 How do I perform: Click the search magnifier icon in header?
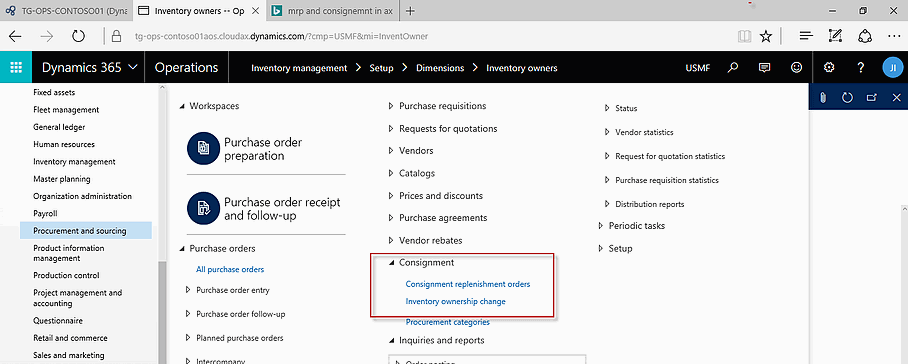pyautogui.click(x=733, y=68)
